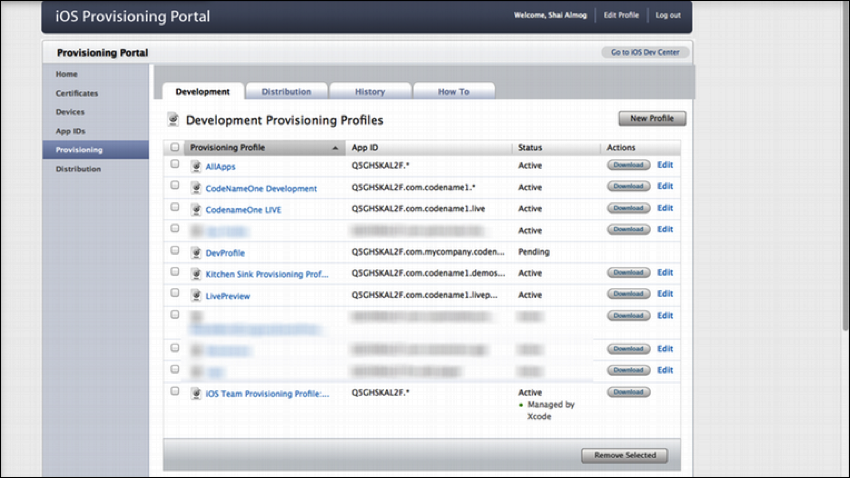Check the LivePreview row checkbox
The image size is (850, 479).
175,293
